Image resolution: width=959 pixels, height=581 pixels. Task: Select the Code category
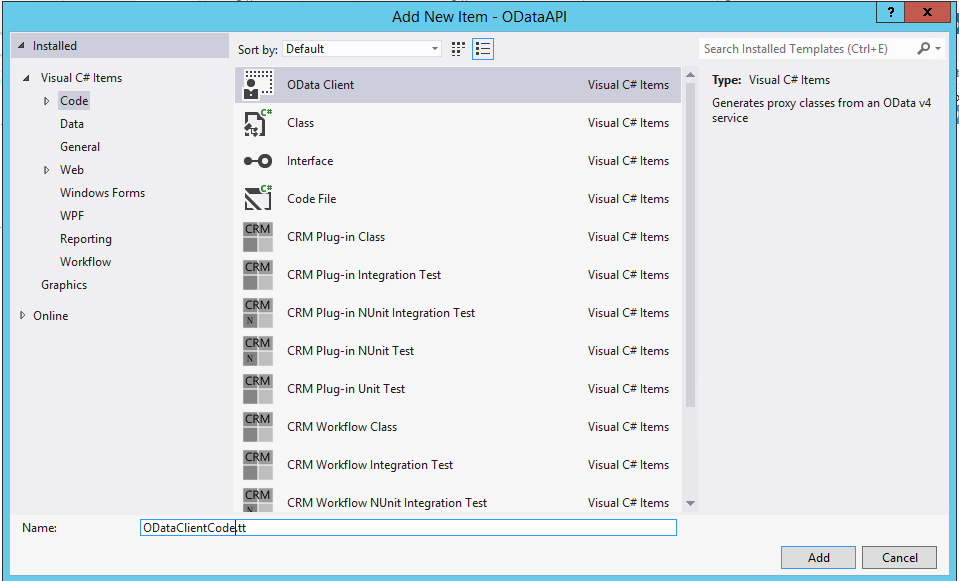pyautogui.click(x=74, y=101)
